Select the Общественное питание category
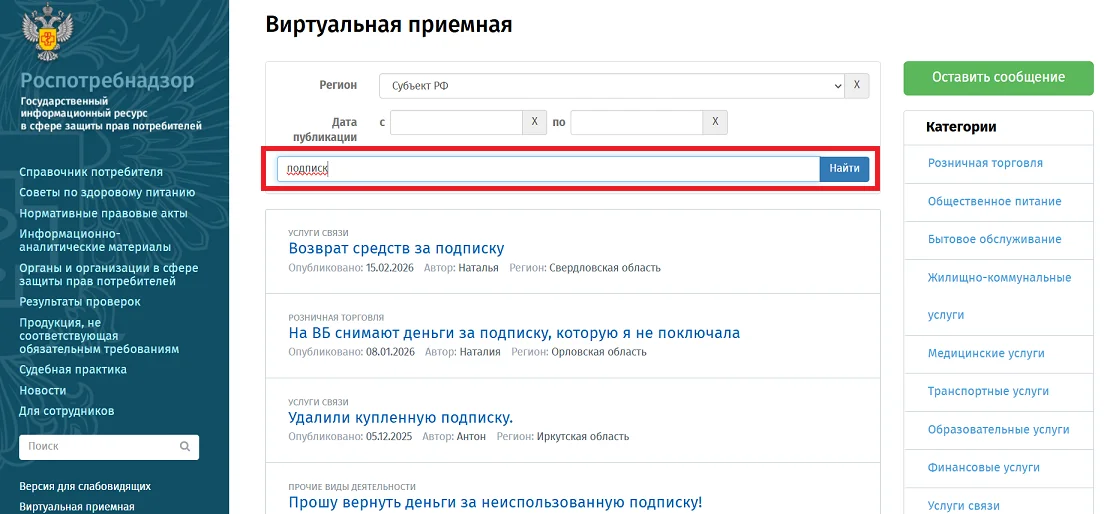The height and width of the screenshot is (514, 1107). click(994, 201)
